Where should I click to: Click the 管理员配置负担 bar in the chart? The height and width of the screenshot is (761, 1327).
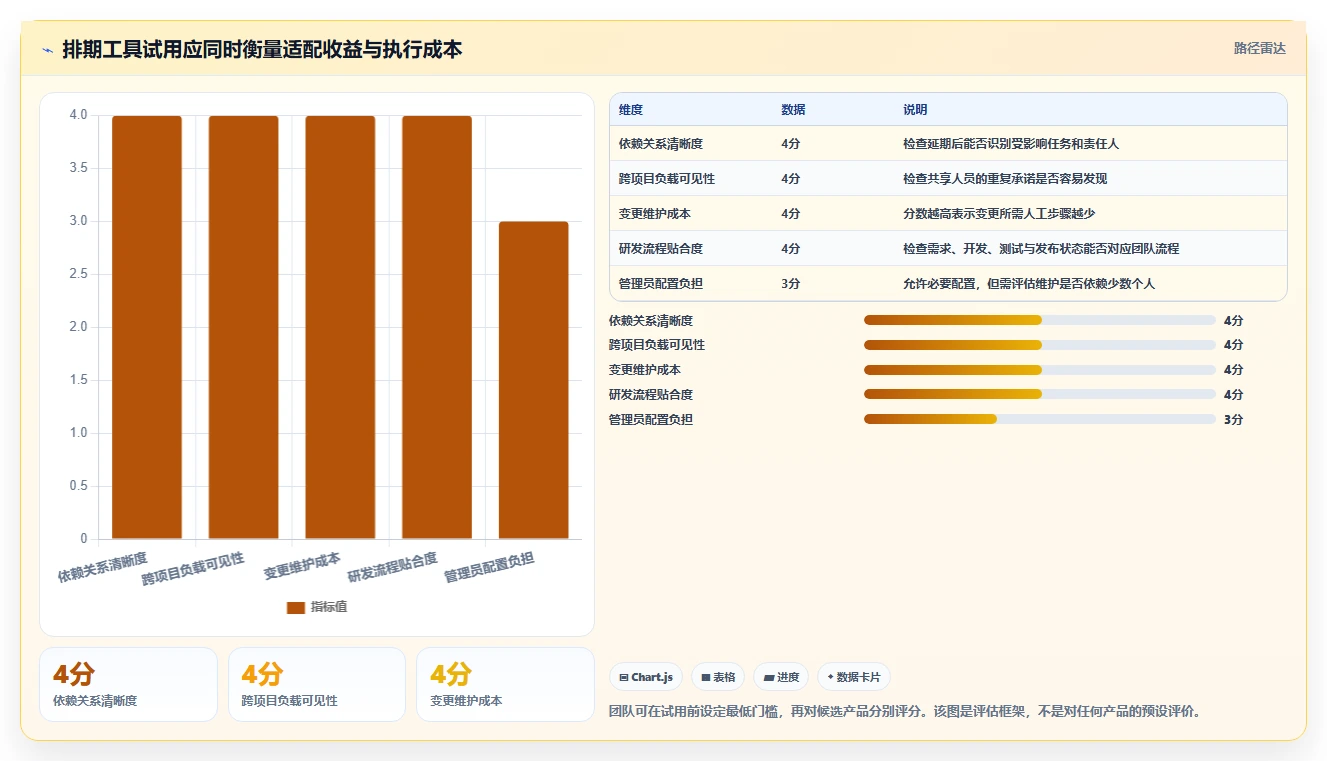534,380
